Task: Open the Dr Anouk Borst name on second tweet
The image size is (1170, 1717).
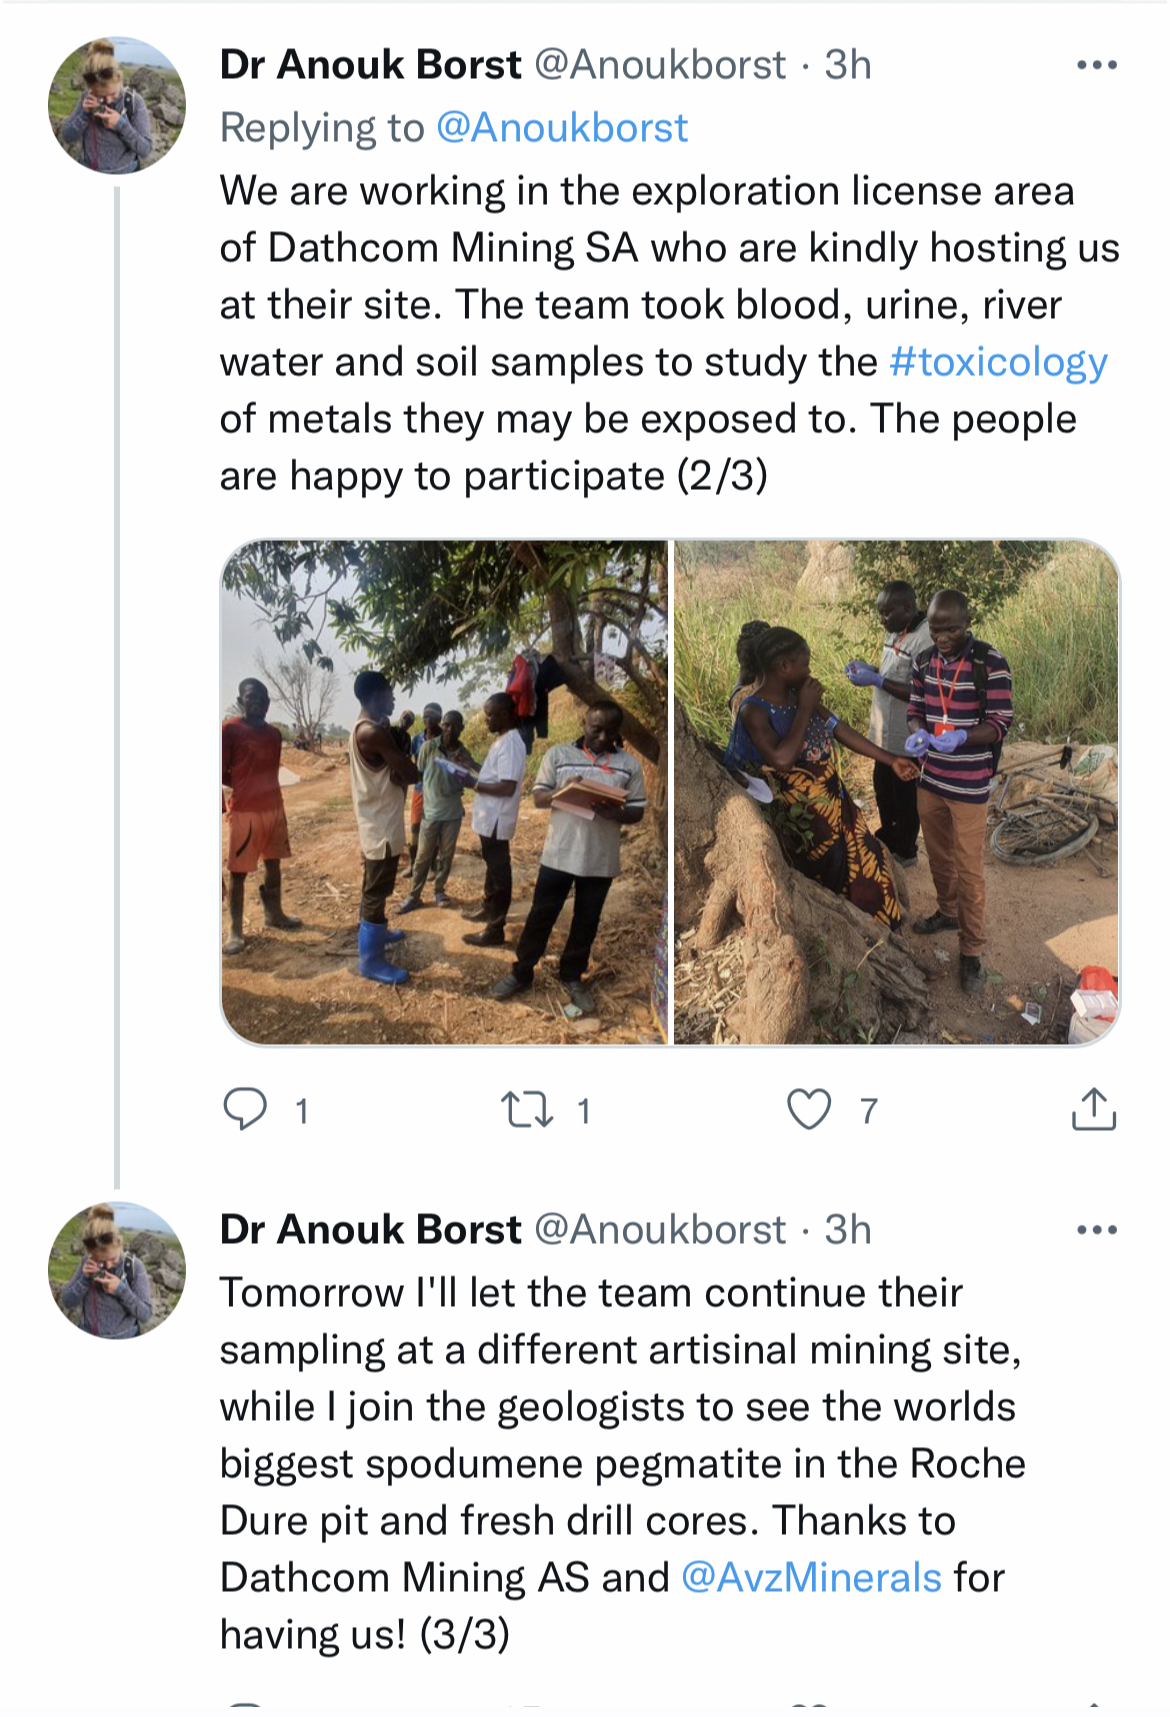Action: point(370,1230)
